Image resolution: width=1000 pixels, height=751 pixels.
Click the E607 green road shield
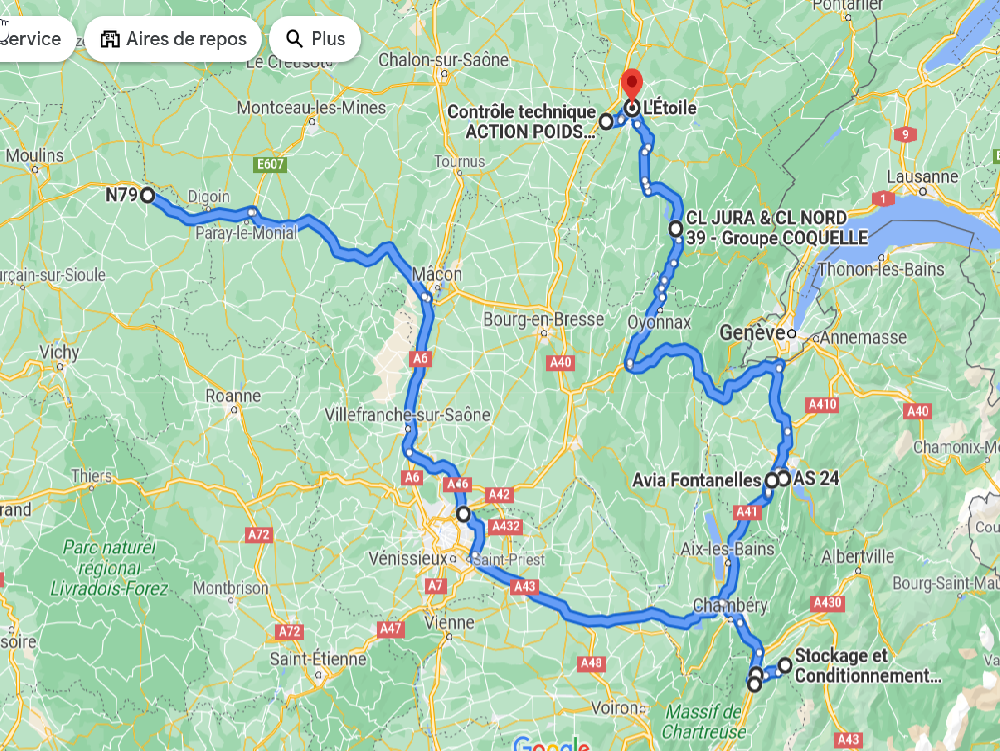[x=270, y=164]
